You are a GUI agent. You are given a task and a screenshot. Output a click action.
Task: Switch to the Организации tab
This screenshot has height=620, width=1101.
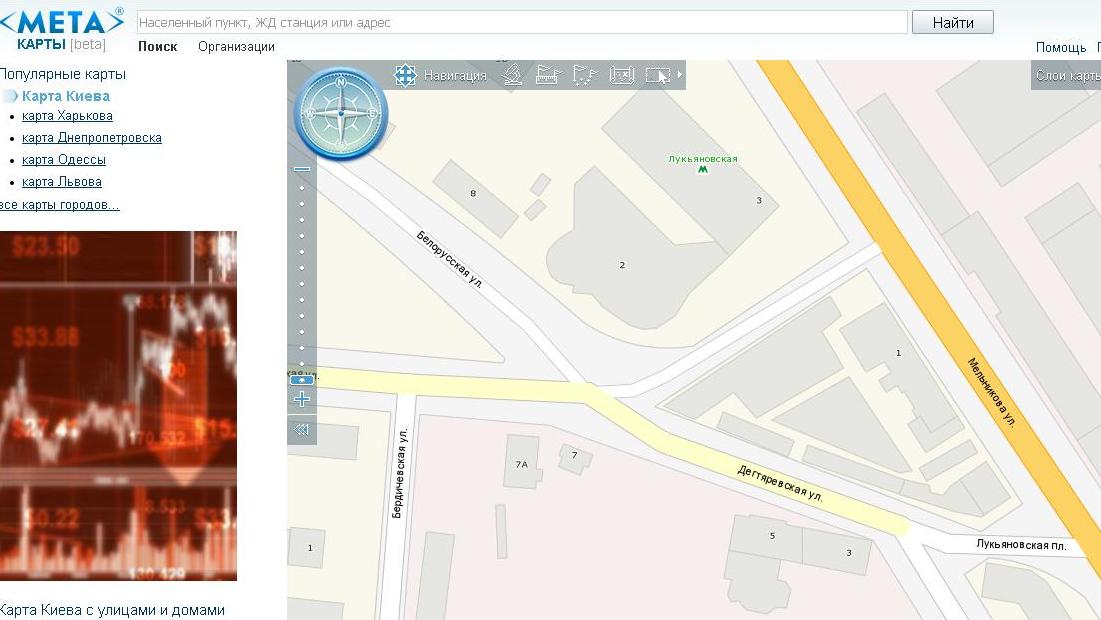click(x=236, y=46)
